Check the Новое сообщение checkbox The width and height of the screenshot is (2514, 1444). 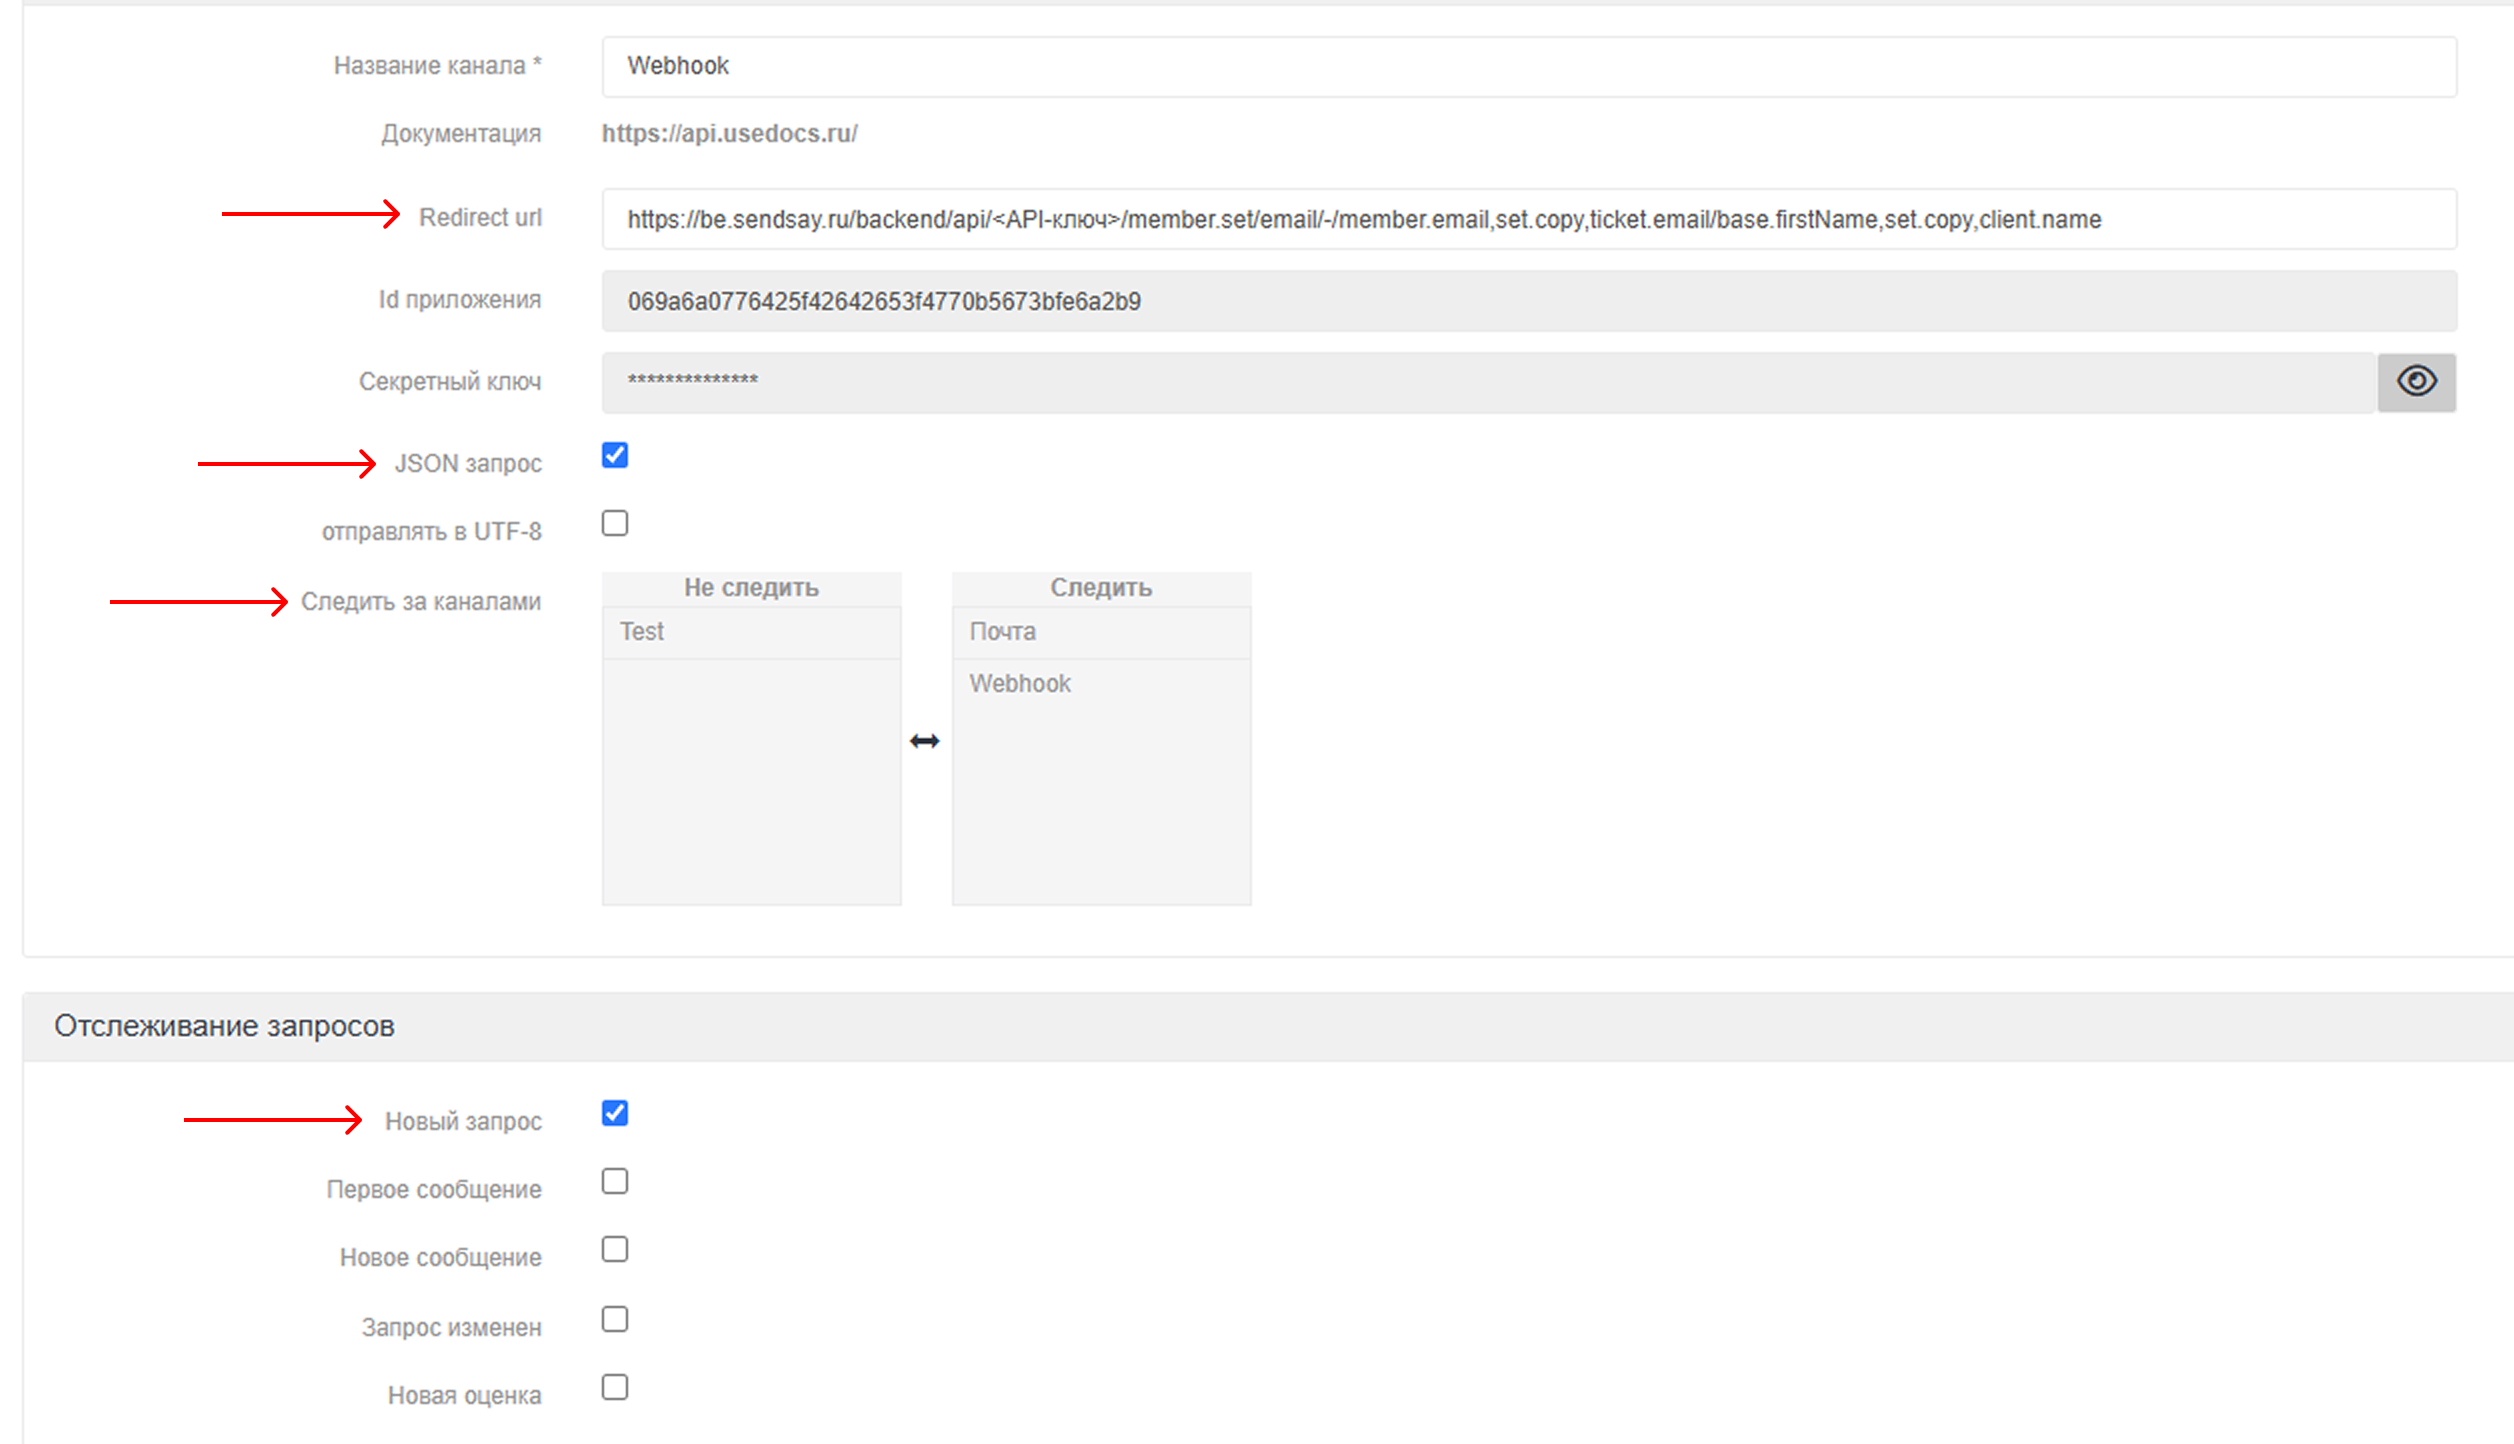point(616,1249)
